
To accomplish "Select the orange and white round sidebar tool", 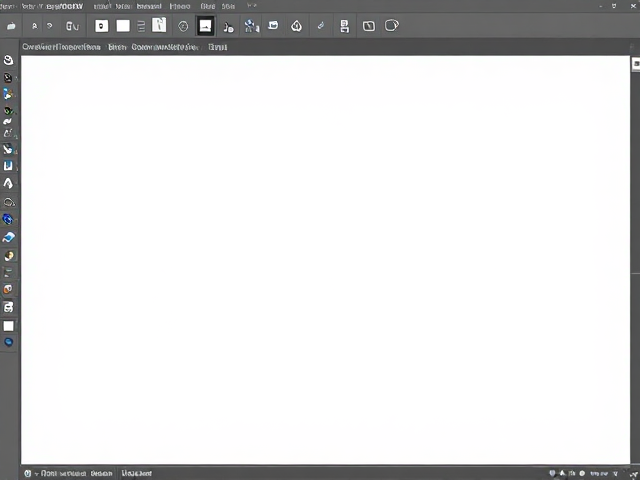I will tap(8, 289).
